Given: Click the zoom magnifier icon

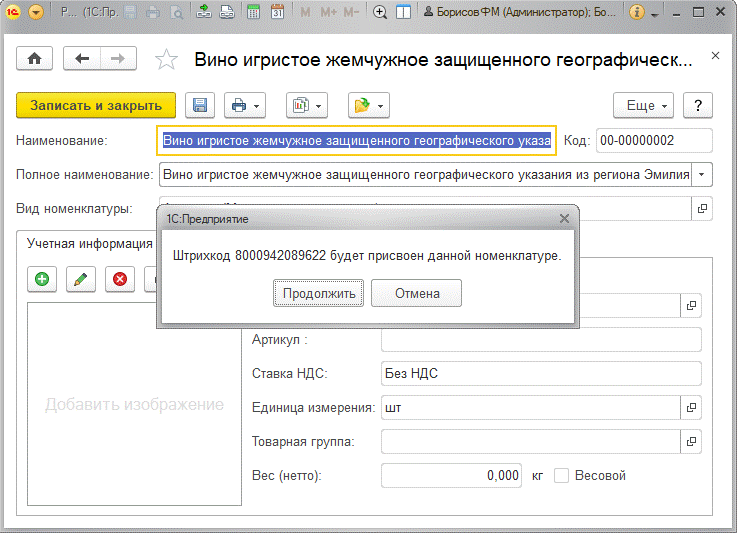Looking at the screenshot, I should click(x=380, y=12).
